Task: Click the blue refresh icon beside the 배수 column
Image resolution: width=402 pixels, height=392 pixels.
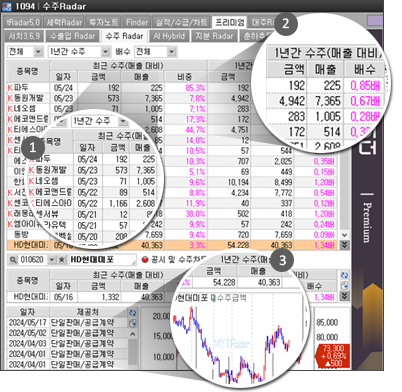Action: point(344,276)
